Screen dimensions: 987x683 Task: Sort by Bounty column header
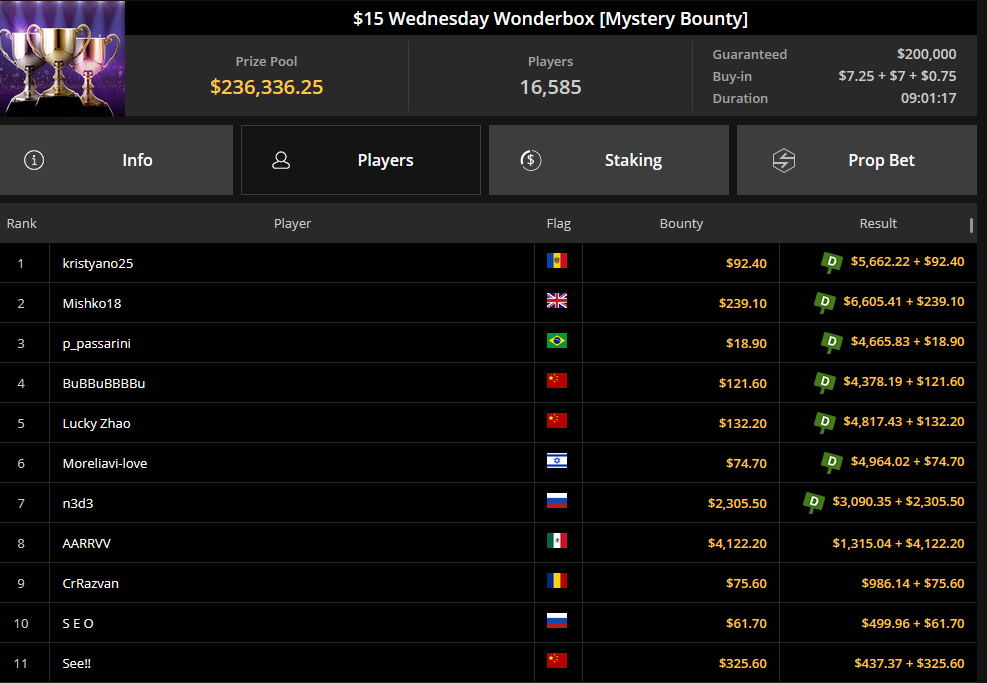click(681, 223)
